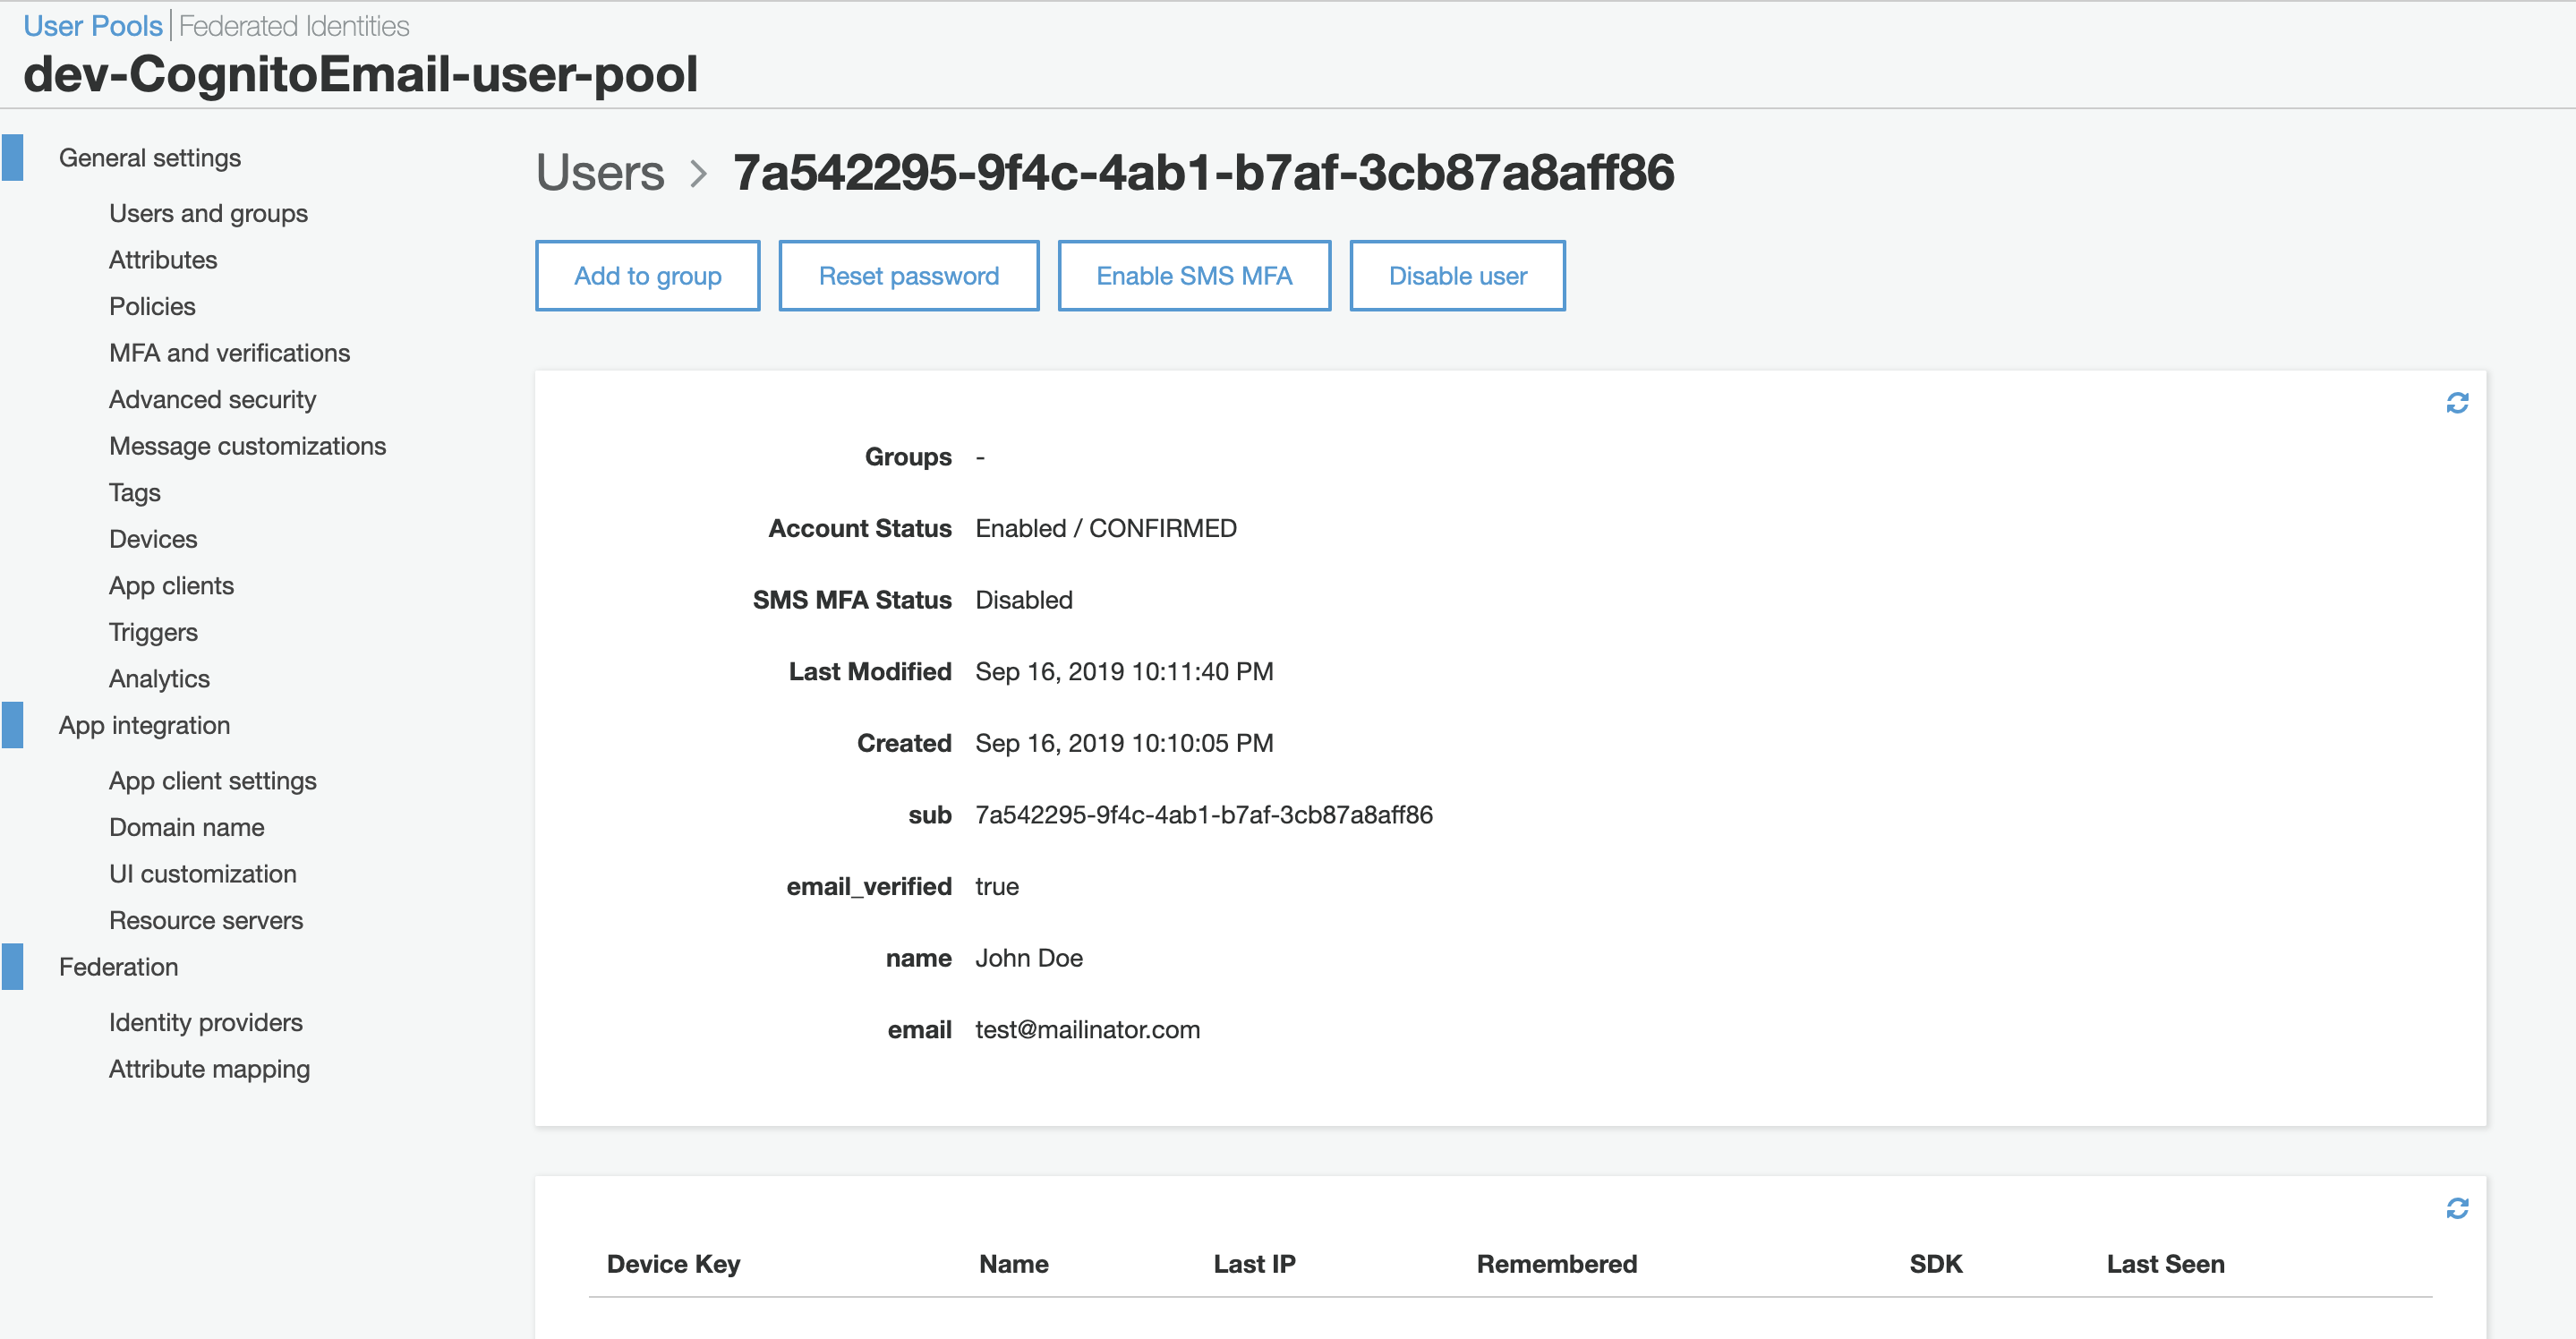Disable this user account
This screenshot has width=2576, height=1339.
1457,275
